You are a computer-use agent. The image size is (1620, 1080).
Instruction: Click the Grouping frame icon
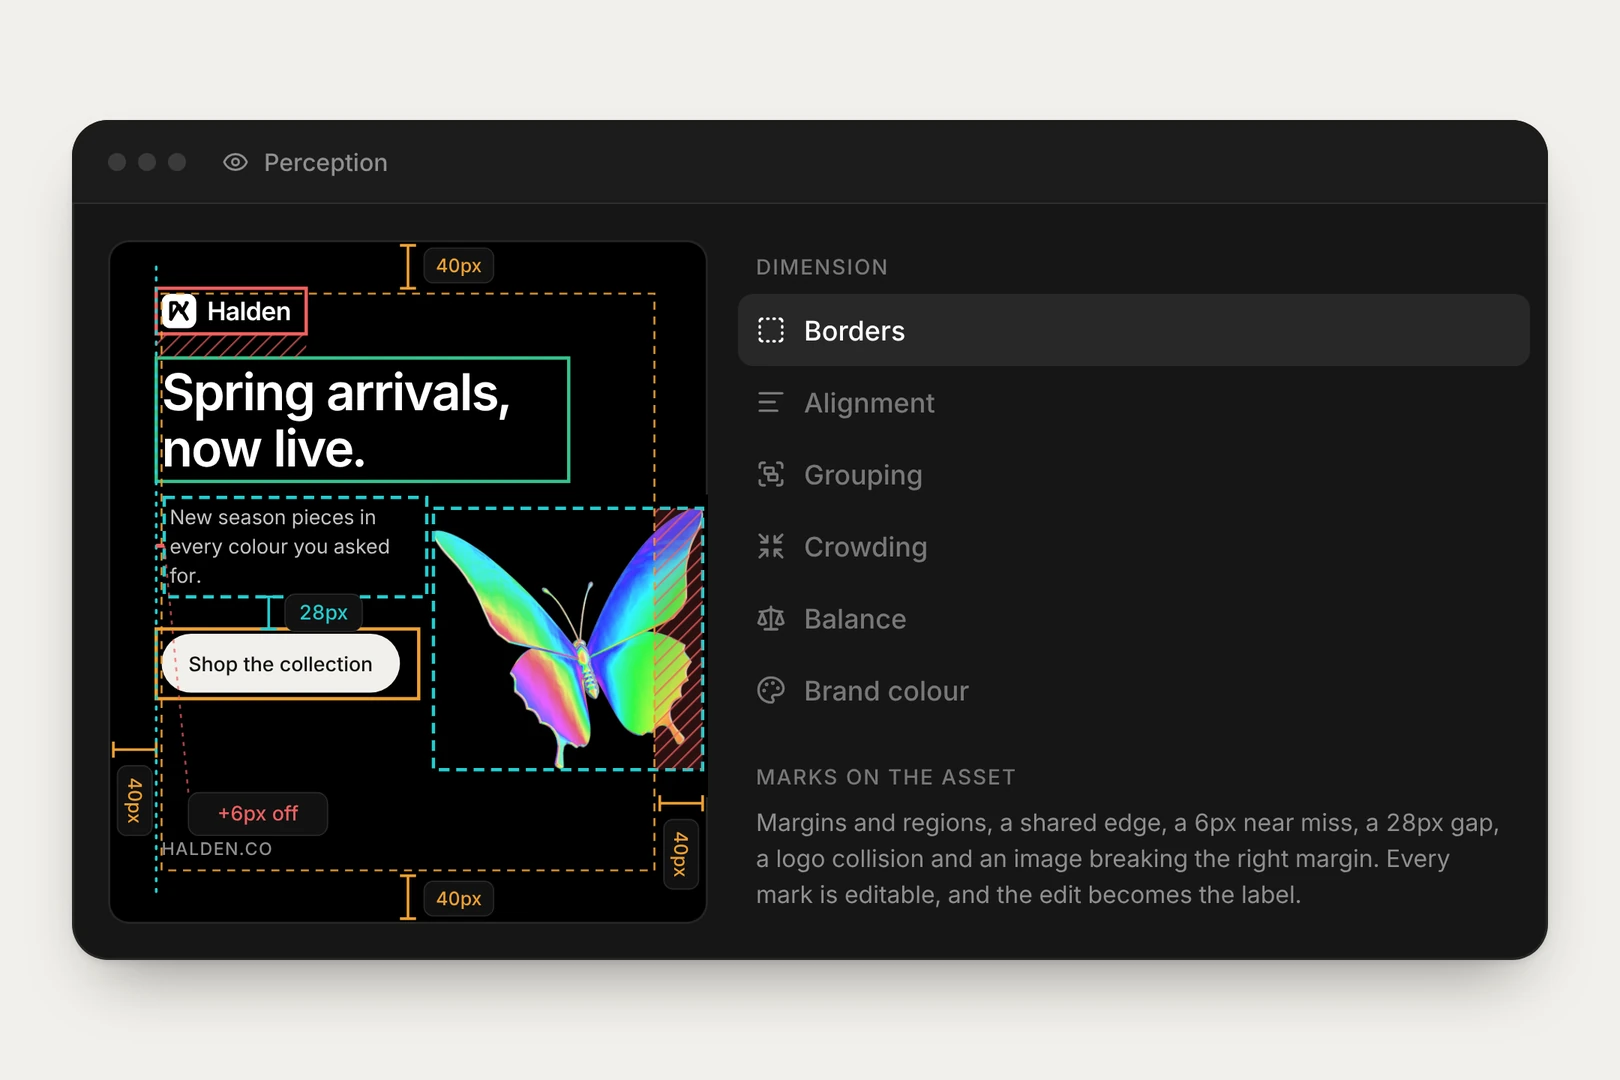coord(771,474)
